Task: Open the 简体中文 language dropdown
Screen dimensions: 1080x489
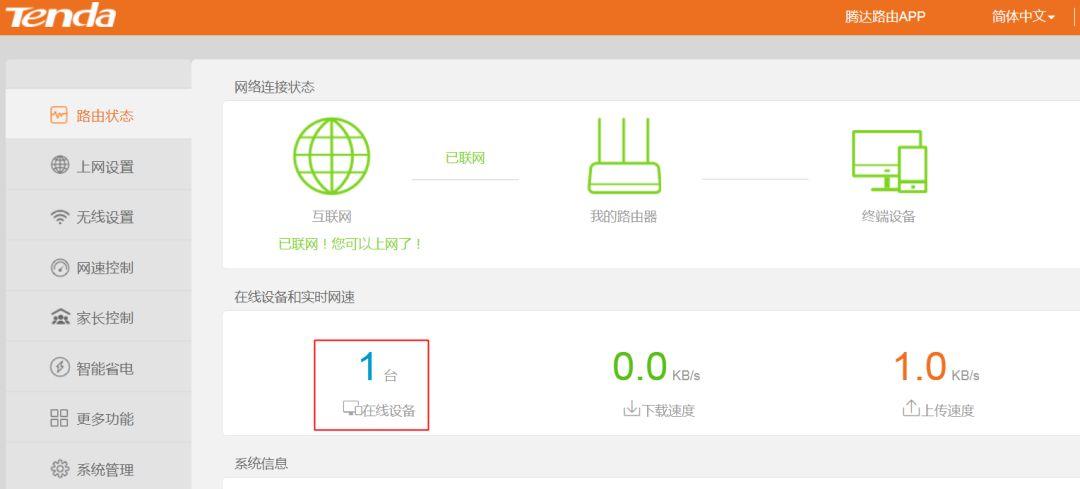Action: [1023, 17]
